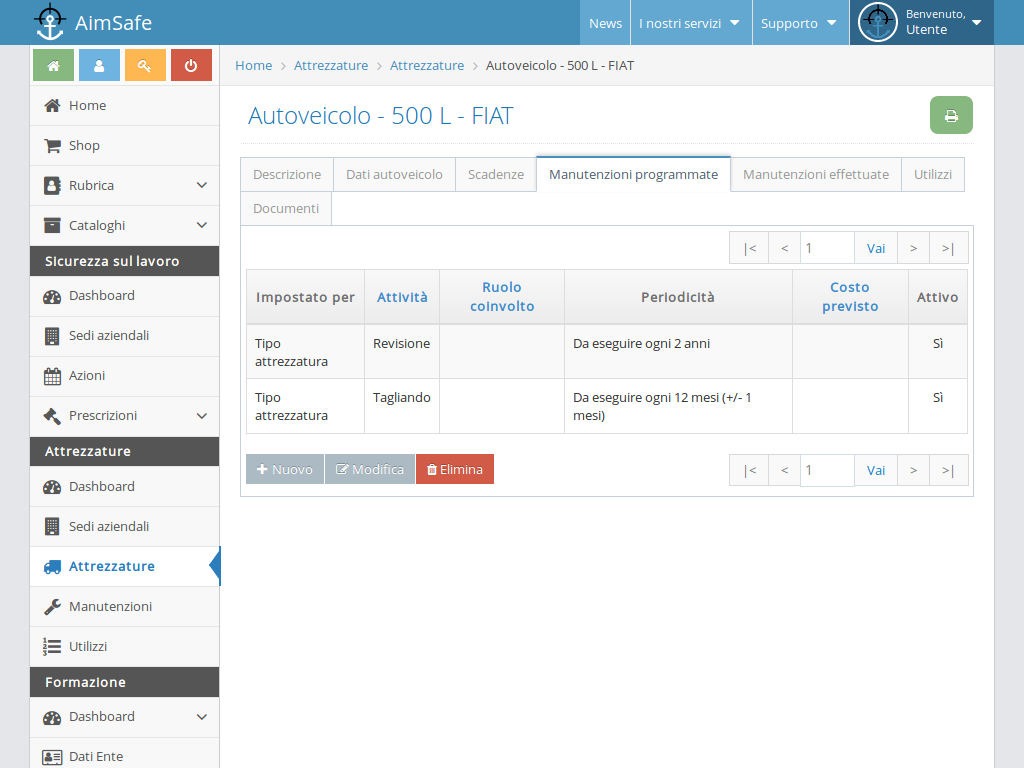The height and width of the screenshot is (768, 1024).
Task: Click the Azioni calendar icon
Action: coord(52,376)
